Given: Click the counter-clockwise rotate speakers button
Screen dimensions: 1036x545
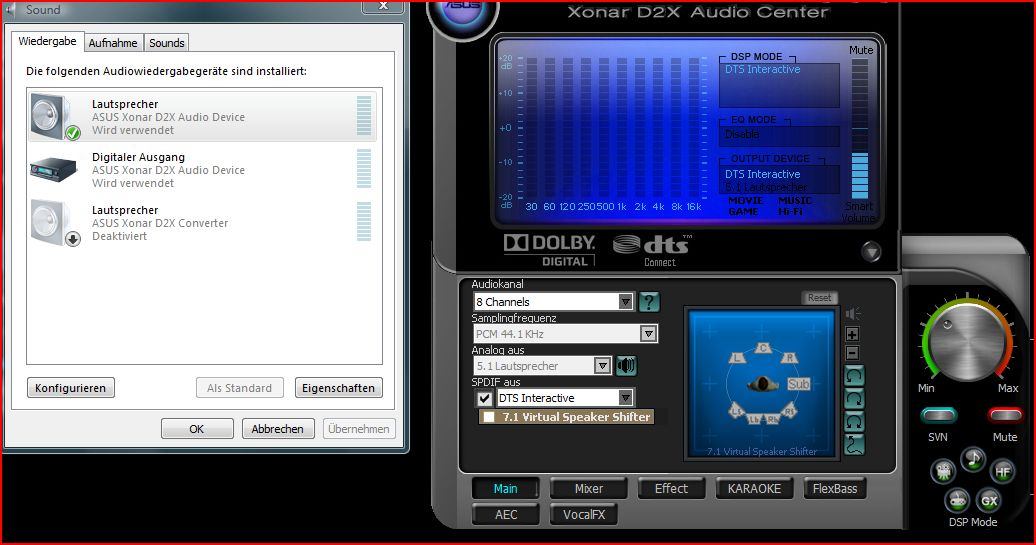Looking at the screenshot, I should 854,377.
